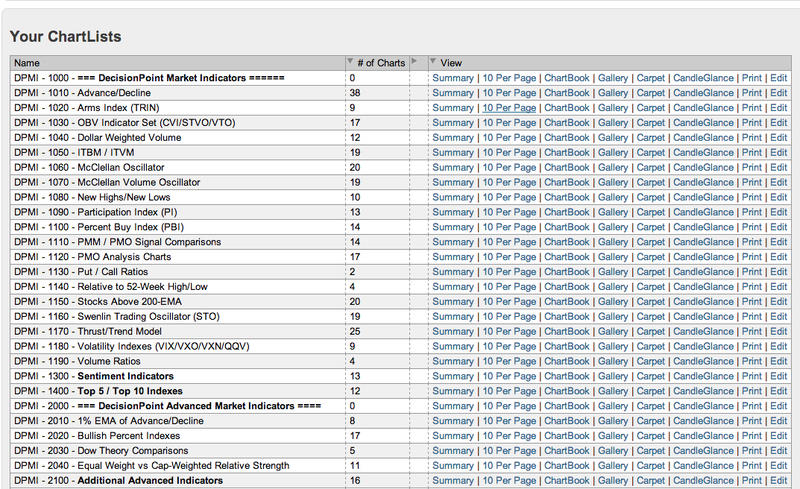The width and height of the screenshot is (800, 489).
Task: Open Summary for Swenlin Trading Oscillator (STO)
Action: 453,316
